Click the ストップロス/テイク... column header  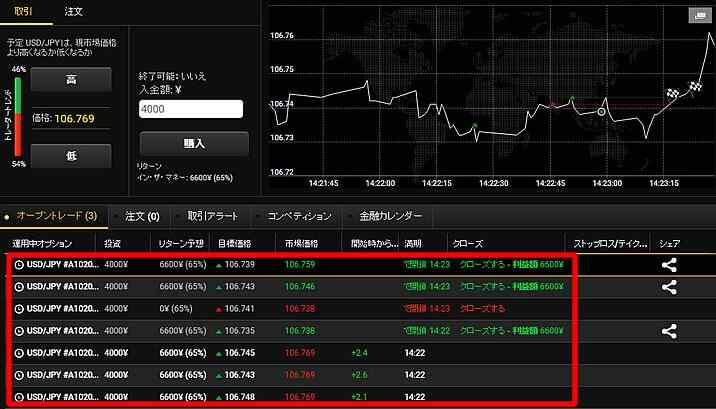click(x=610, y=244)
